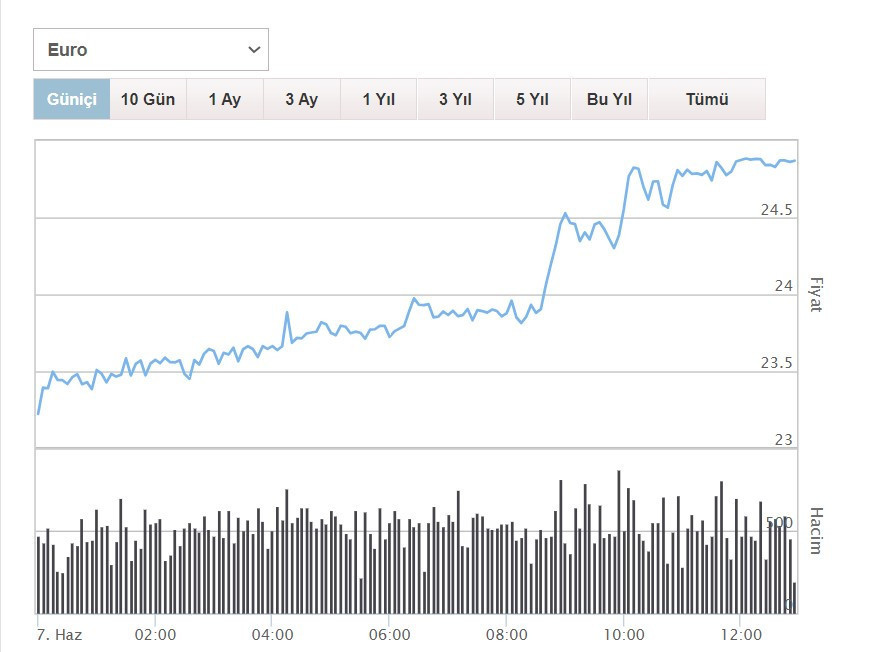
Task: Click the Fiyat price axis title
Action: [x=815, y=295]
